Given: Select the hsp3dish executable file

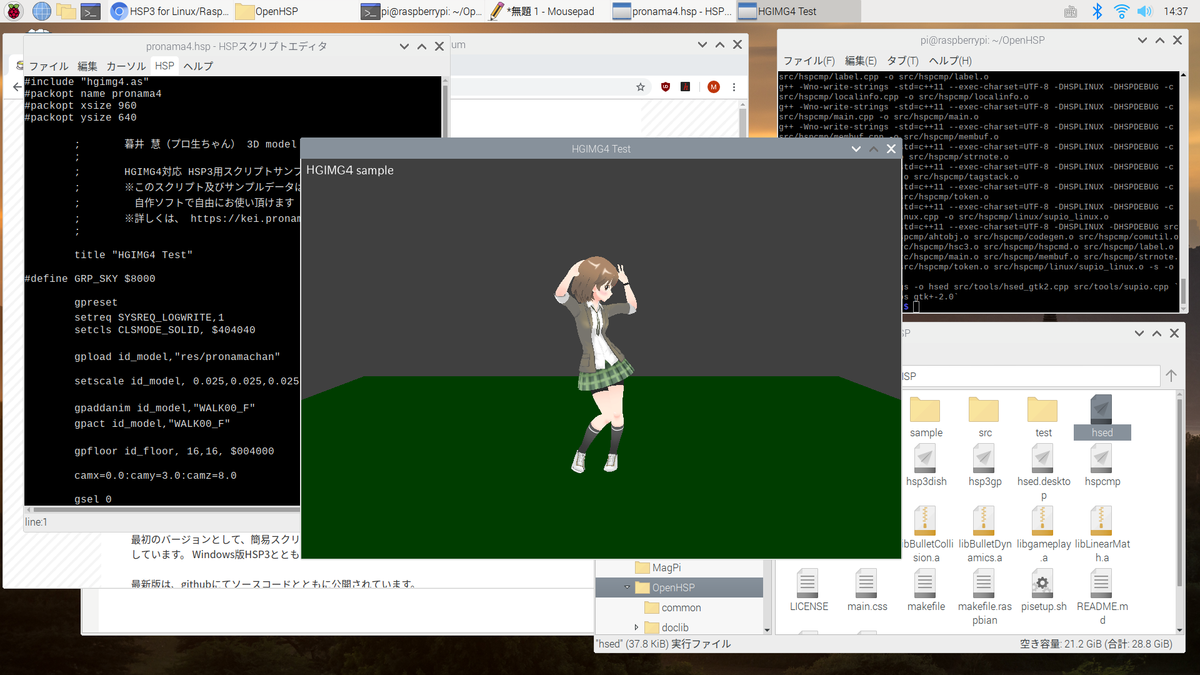Looking at the screenshot, I should (x=926, y=466).
